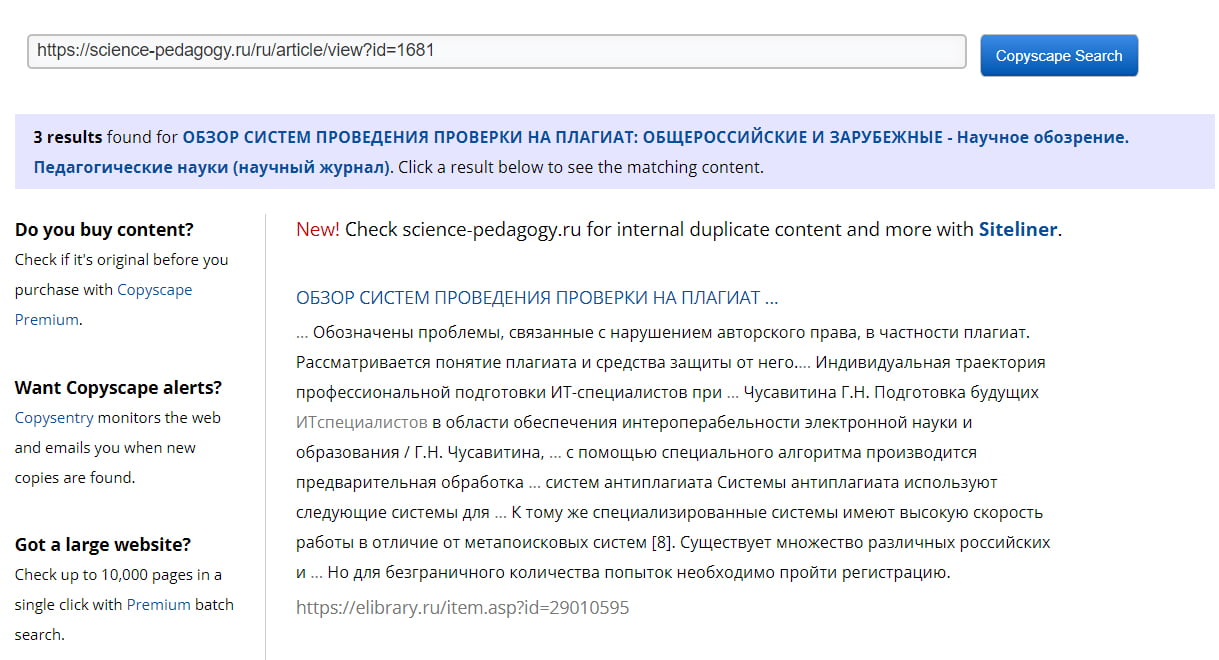Viewport: 1219px width, 660px height.
Task: Click the Педагогические науки portion of the banner title
Action: point(129,166)
